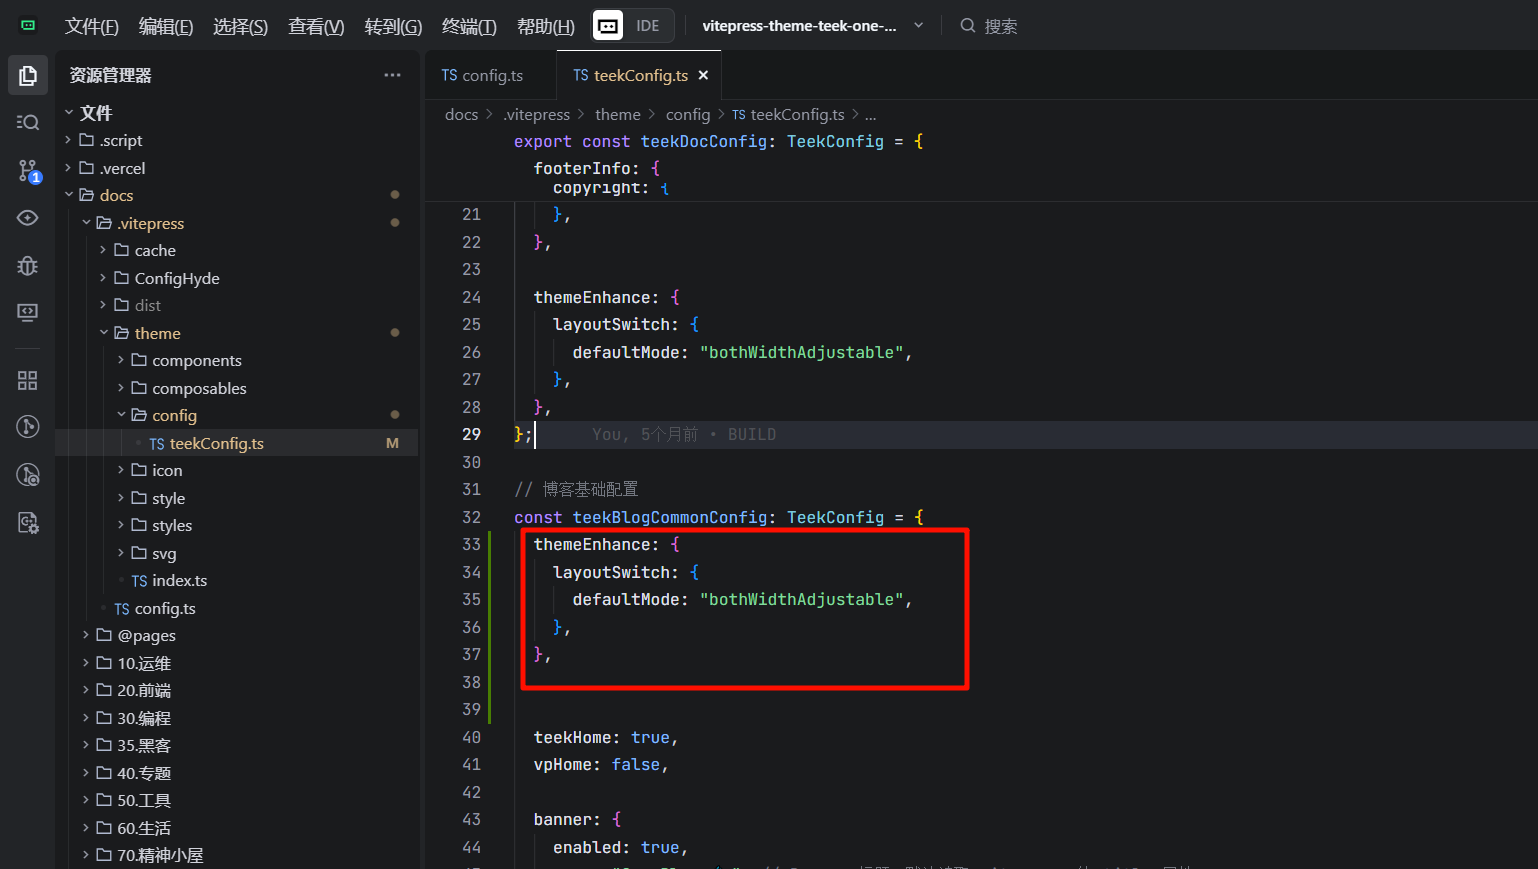
Task: Open the 帮助(H) menu
Action: (x=546, y=26)
